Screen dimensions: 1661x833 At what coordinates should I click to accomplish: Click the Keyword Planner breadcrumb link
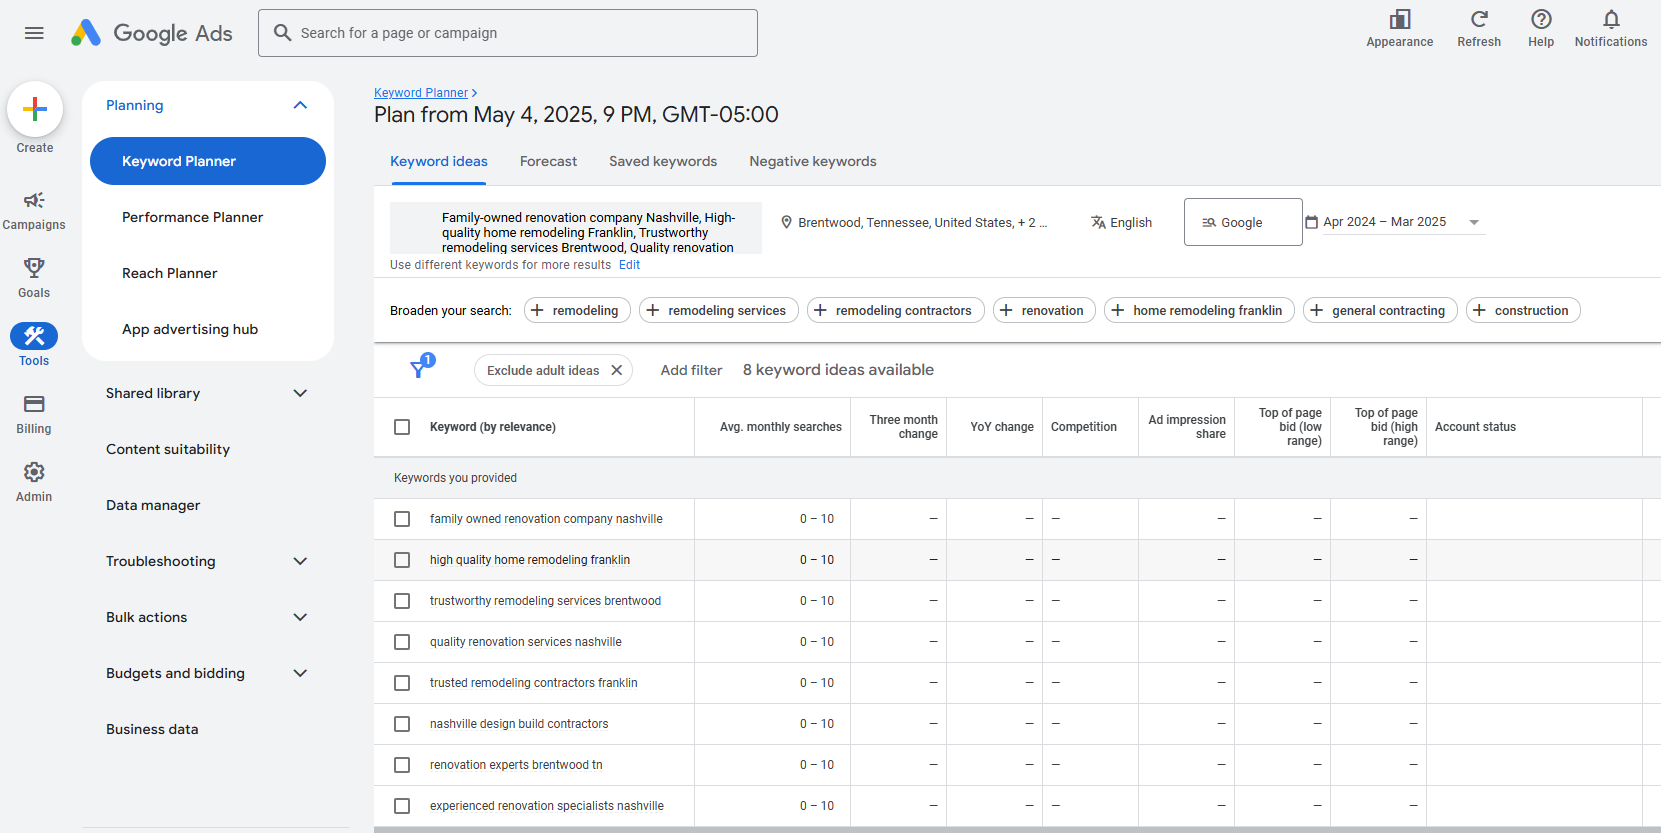click(x=421, y=93)
